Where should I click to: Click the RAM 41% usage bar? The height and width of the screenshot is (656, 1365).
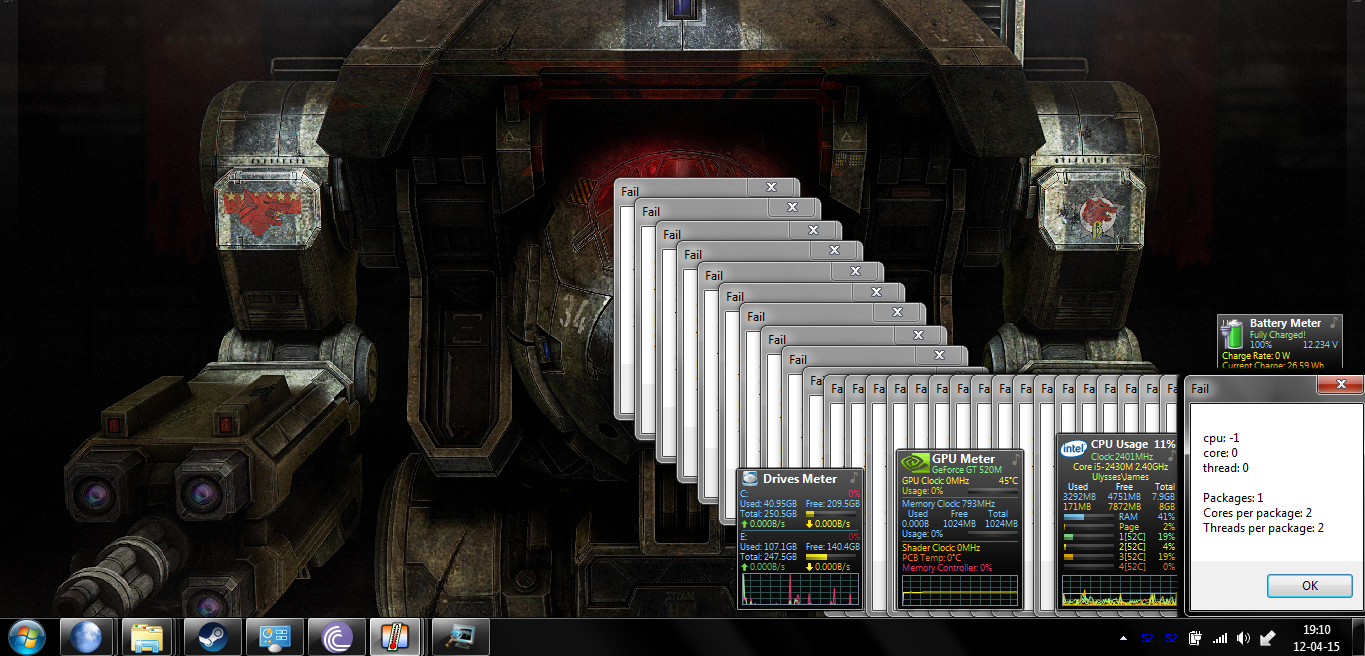(x=1088, y=517)
